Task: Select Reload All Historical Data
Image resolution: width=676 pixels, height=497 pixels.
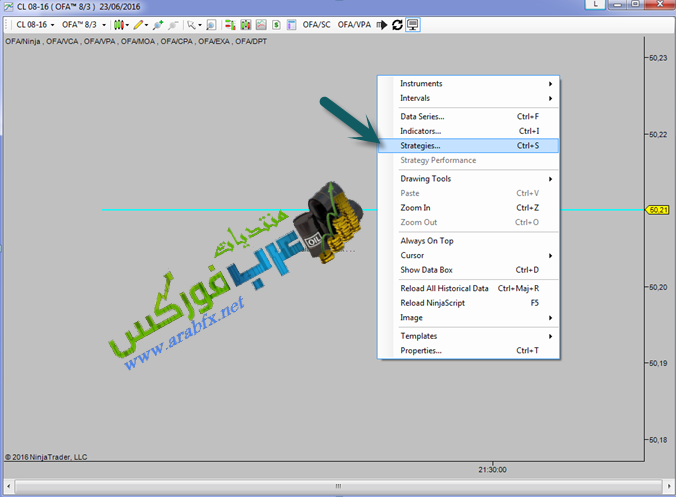Action: (x=469, y=289)
